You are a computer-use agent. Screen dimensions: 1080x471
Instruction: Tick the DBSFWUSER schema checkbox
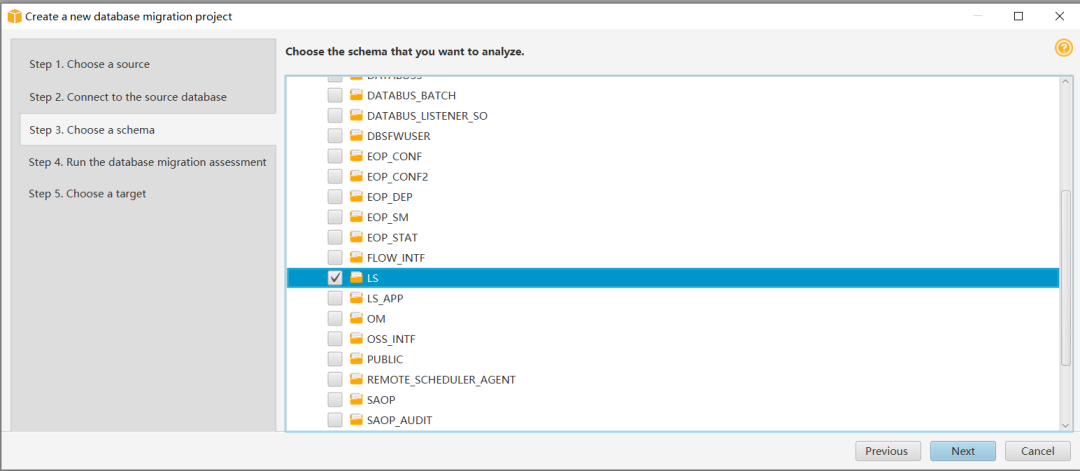tap(335, 136)
